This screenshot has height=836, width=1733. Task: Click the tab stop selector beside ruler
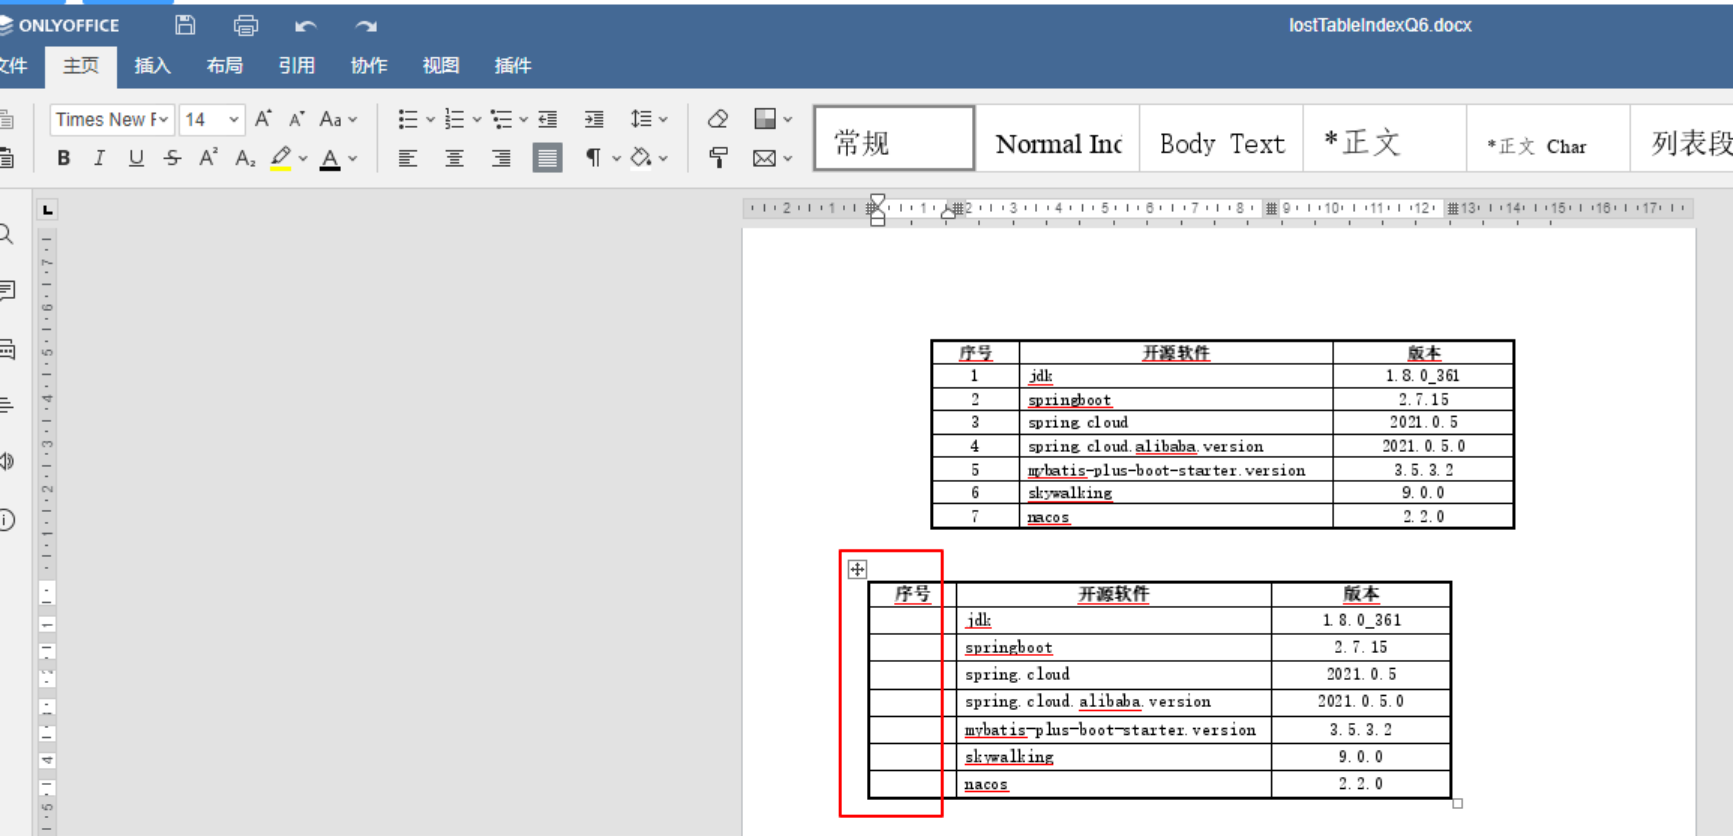[x=47, y=209]
